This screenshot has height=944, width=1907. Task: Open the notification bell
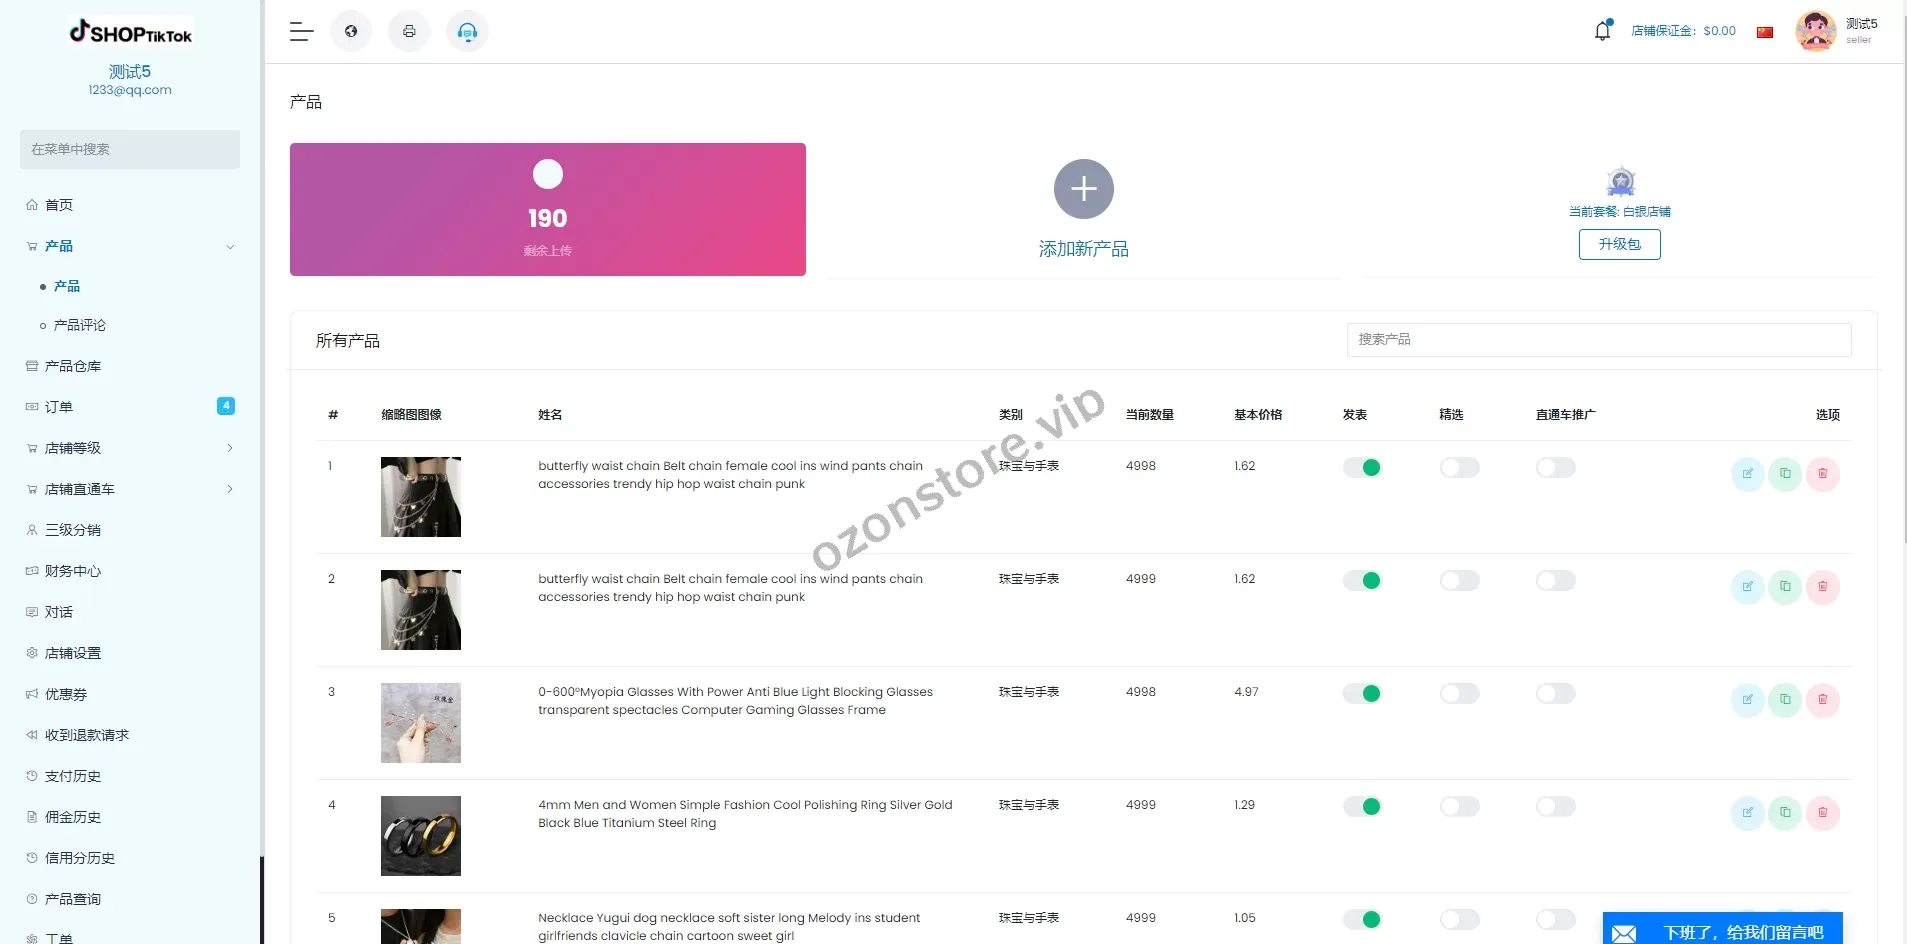[1602, 31]
